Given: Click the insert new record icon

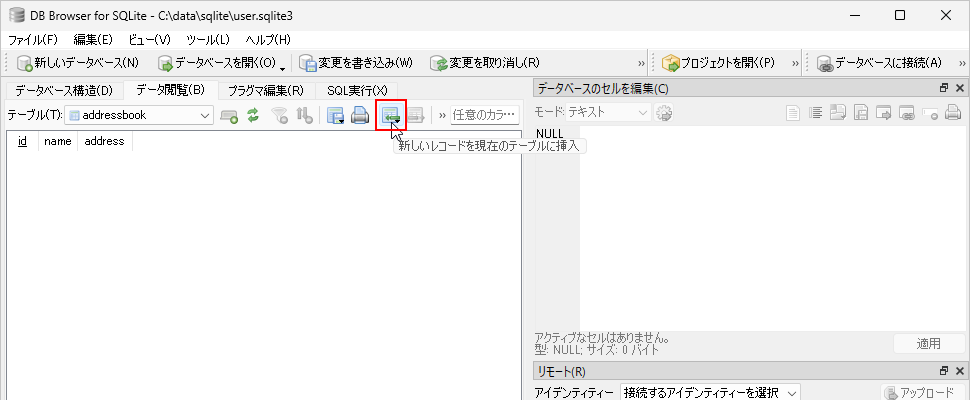Looking at the screenshot, I should coord(391,115).
